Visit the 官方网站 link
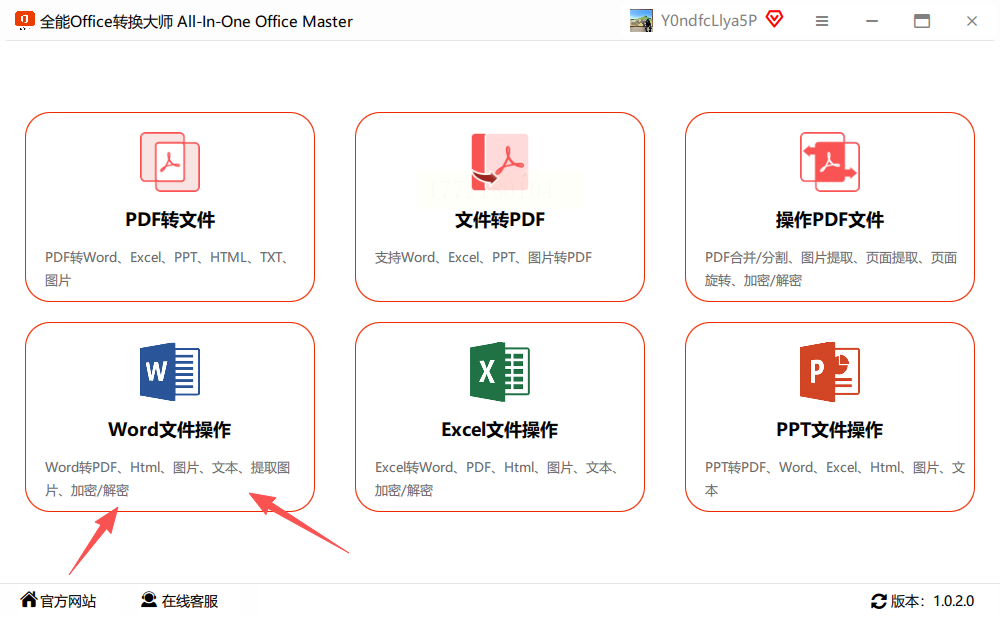The width and height of the screenshot is (1000, 617). pyautogui.click(x=68, y=601)
